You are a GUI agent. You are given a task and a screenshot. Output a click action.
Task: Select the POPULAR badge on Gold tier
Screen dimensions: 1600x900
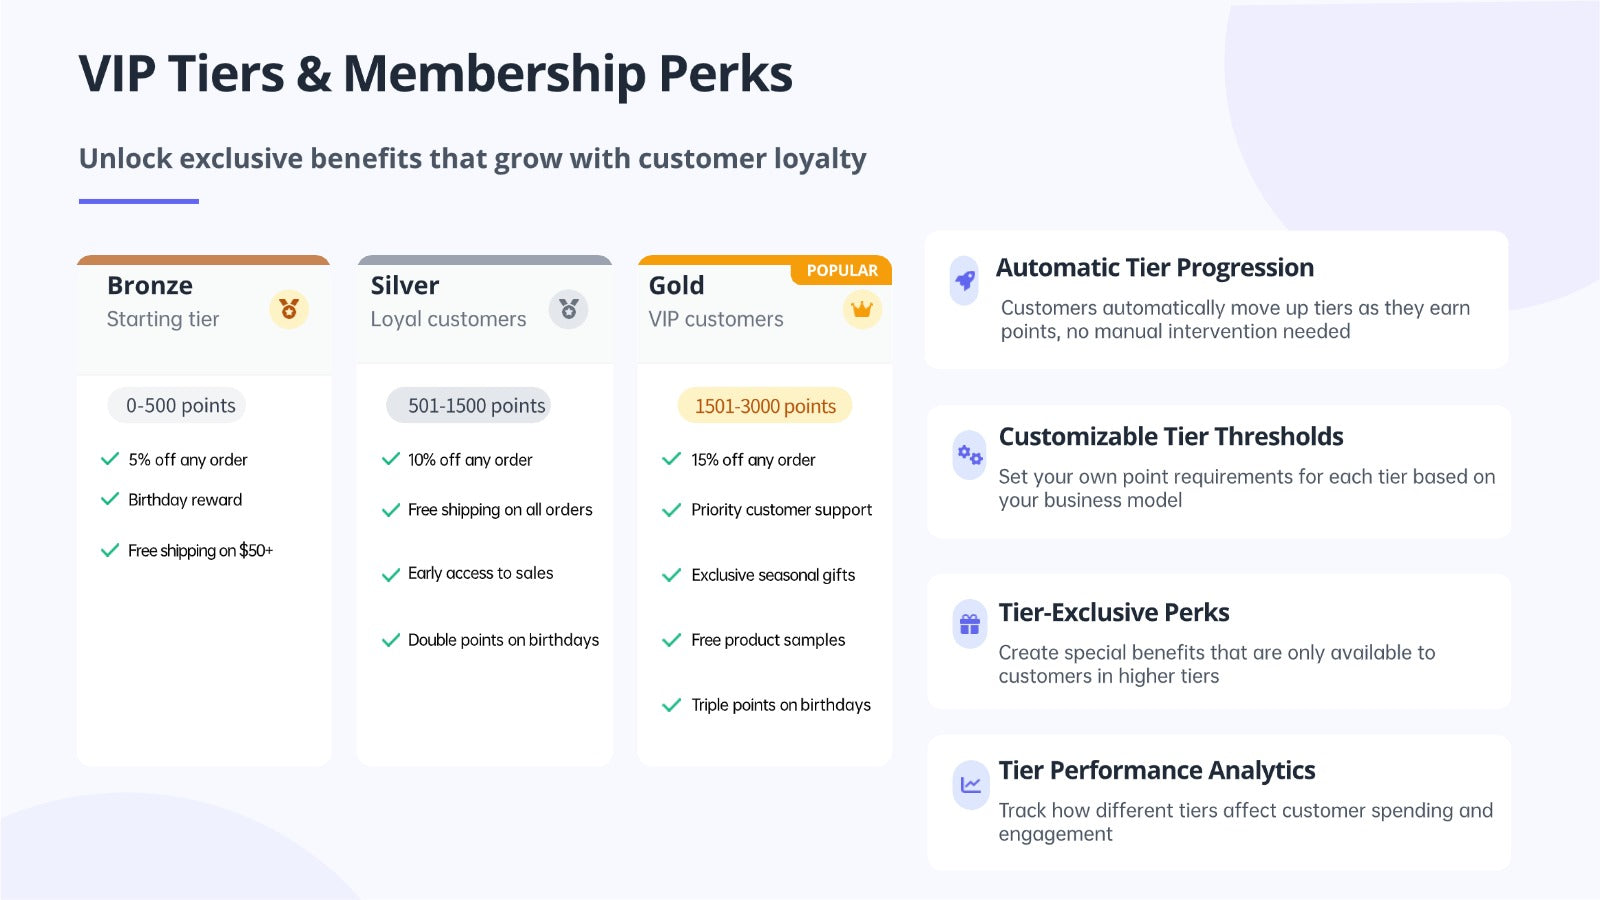tap(842, 271)
